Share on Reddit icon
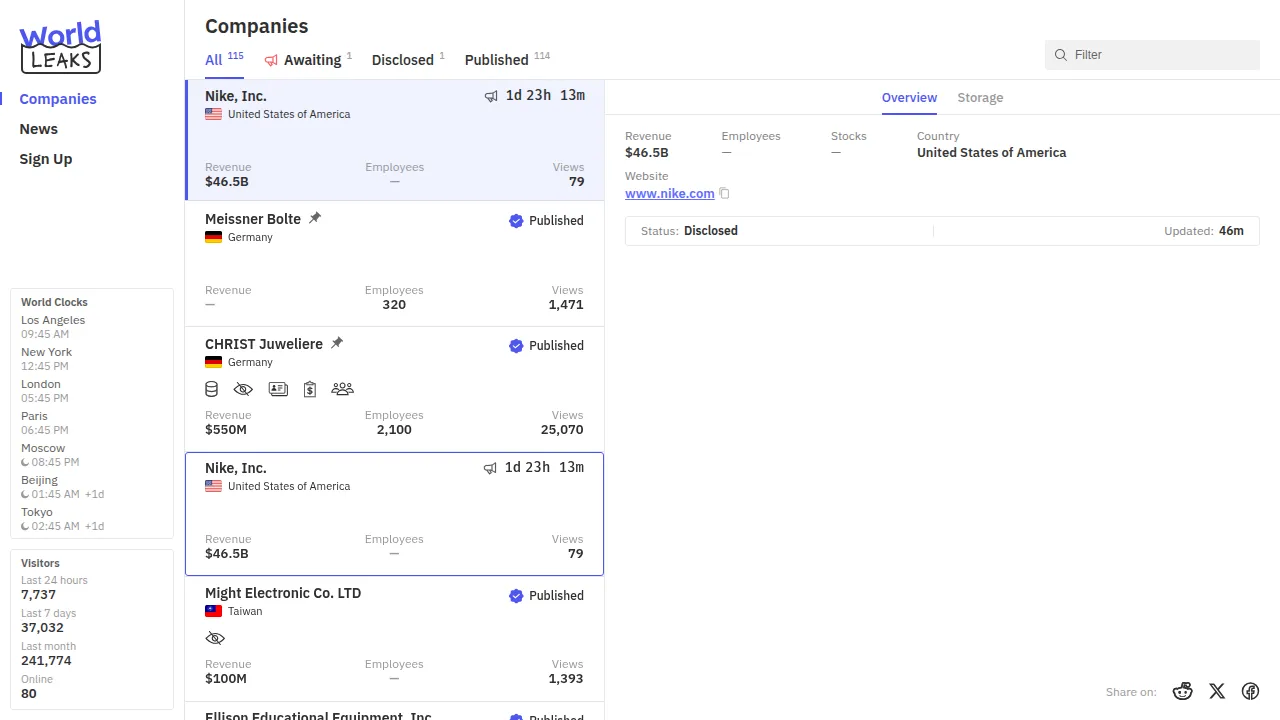1280x720 pixels. 1183,691
